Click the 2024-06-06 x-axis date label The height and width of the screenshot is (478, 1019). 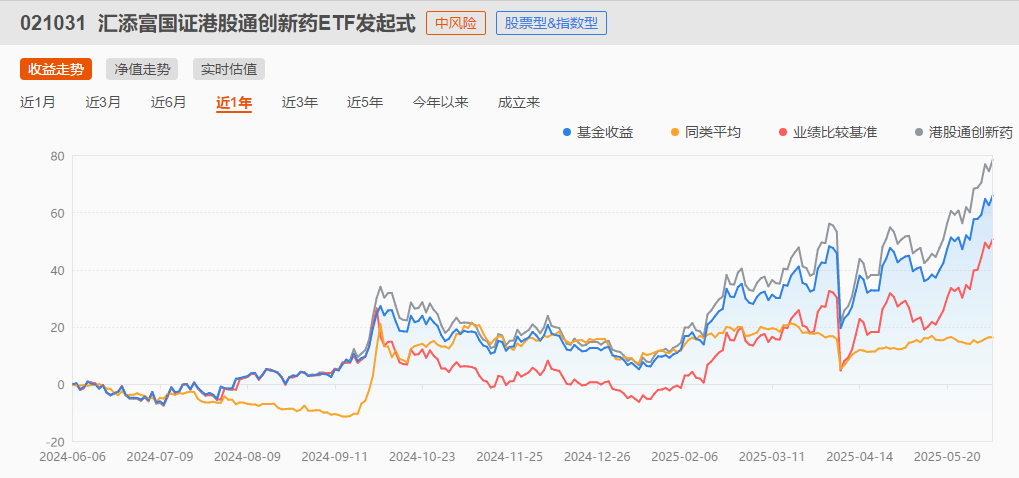pos(71,457)
